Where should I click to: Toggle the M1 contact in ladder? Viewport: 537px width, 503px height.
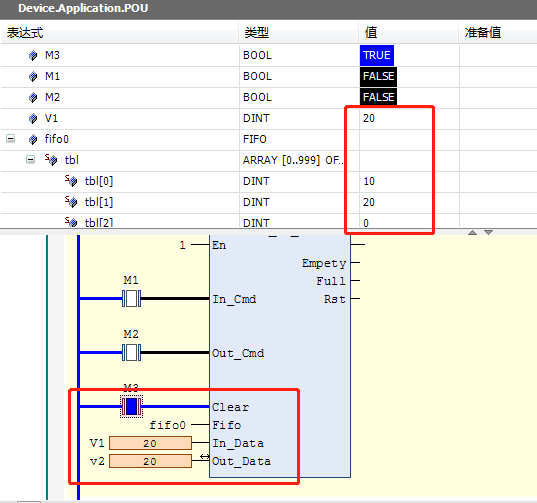tap(132, 299)
